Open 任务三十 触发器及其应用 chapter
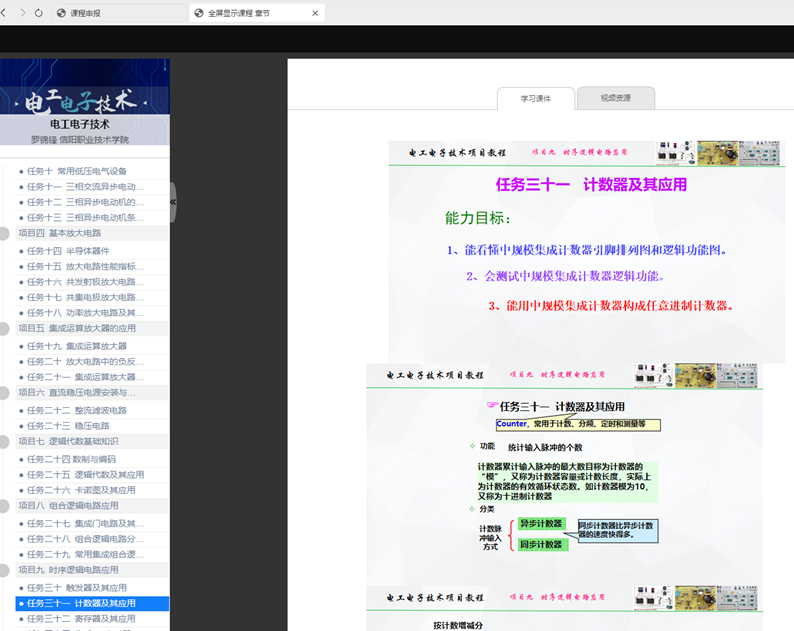794x631 pixels. [x=77, y=588]
